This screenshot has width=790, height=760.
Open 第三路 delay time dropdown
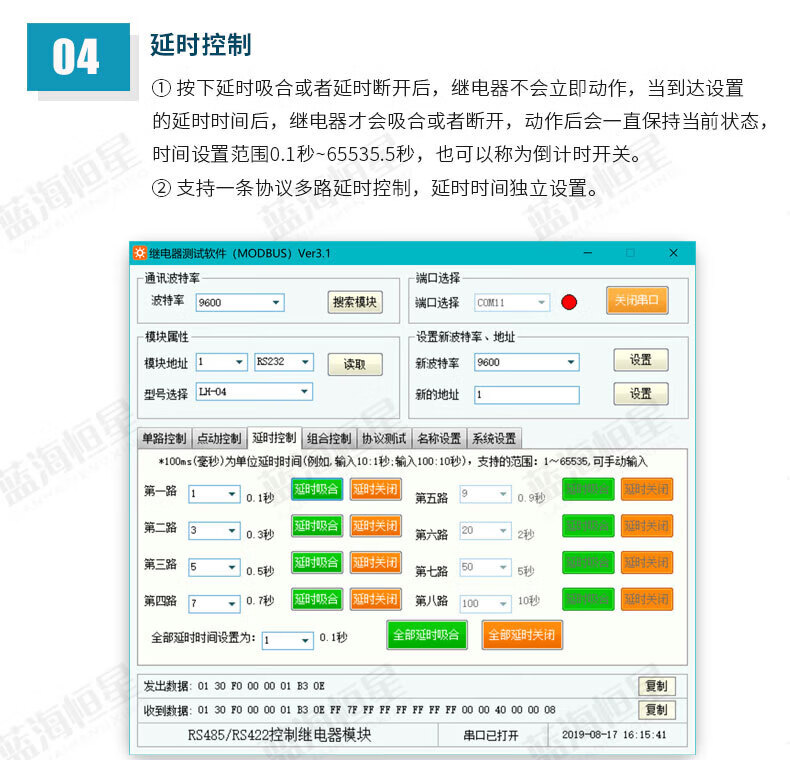tap(214, 567)
